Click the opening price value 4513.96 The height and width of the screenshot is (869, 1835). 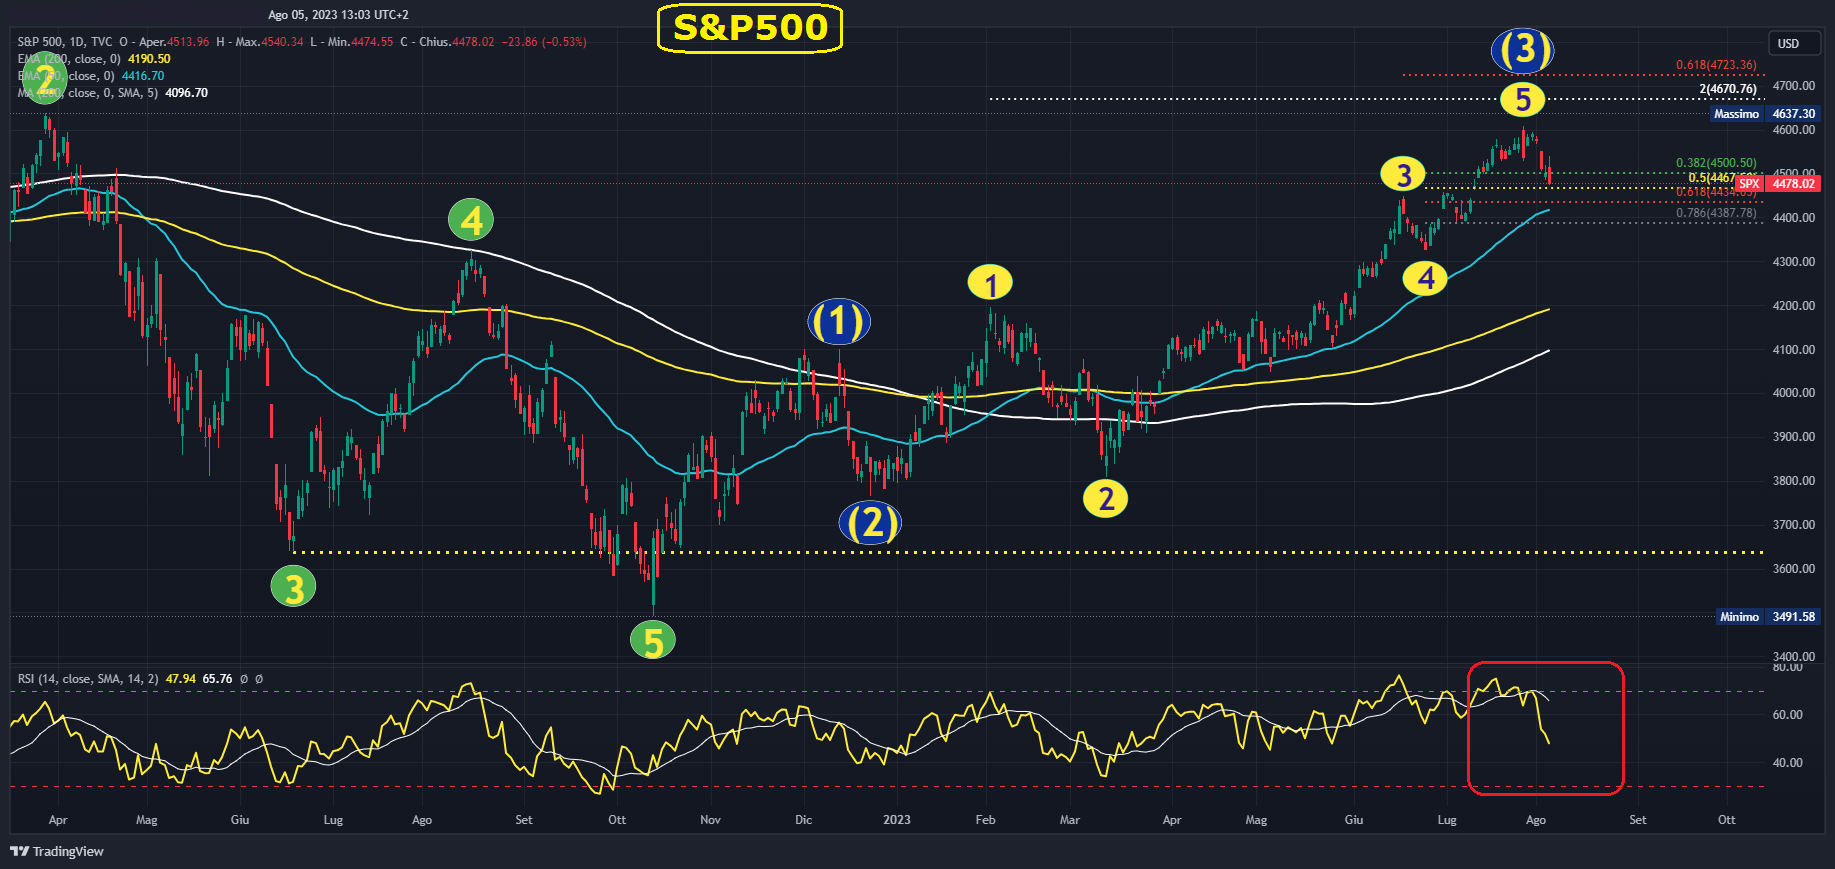point(188,42)
